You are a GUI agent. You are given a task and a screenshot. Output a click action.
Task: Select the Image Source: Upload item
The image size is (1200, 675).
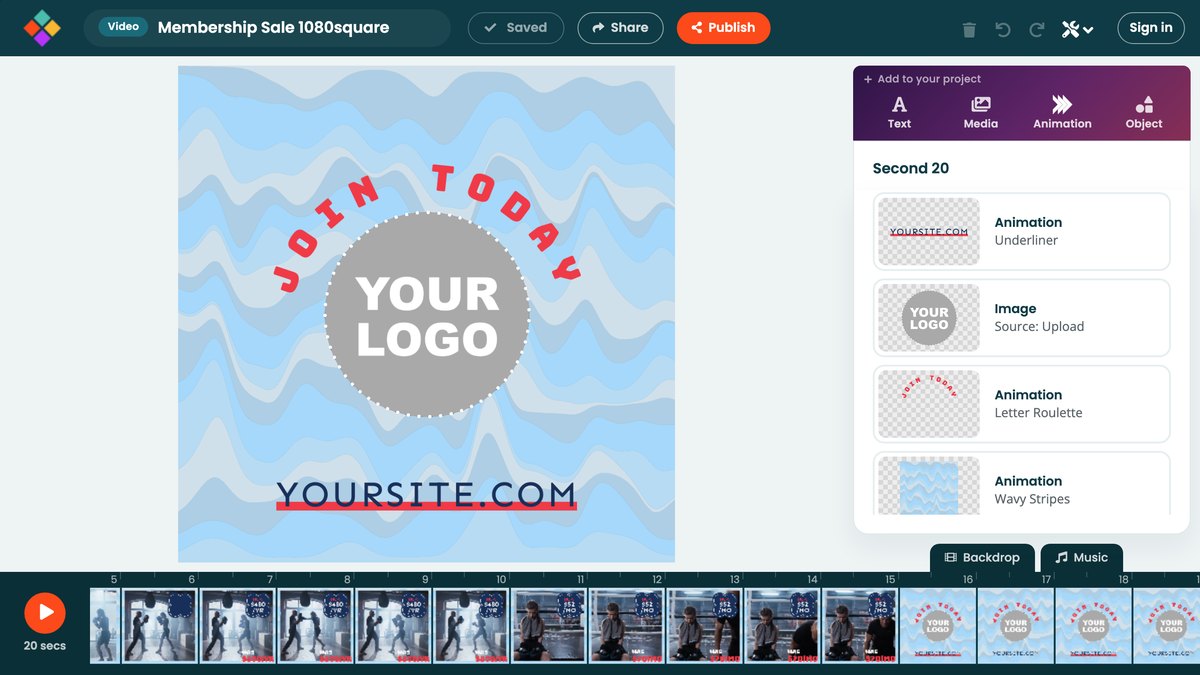click(1021, 318)
